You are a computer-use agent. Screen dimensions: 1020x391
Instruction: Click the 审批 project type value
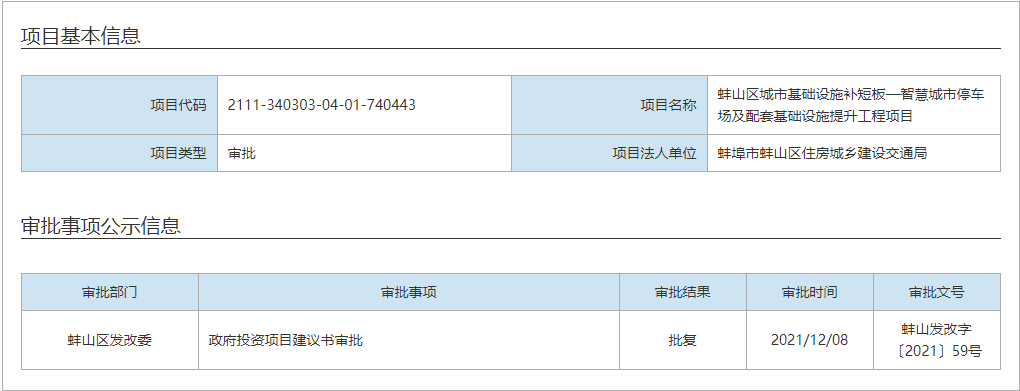coord(242,154)
